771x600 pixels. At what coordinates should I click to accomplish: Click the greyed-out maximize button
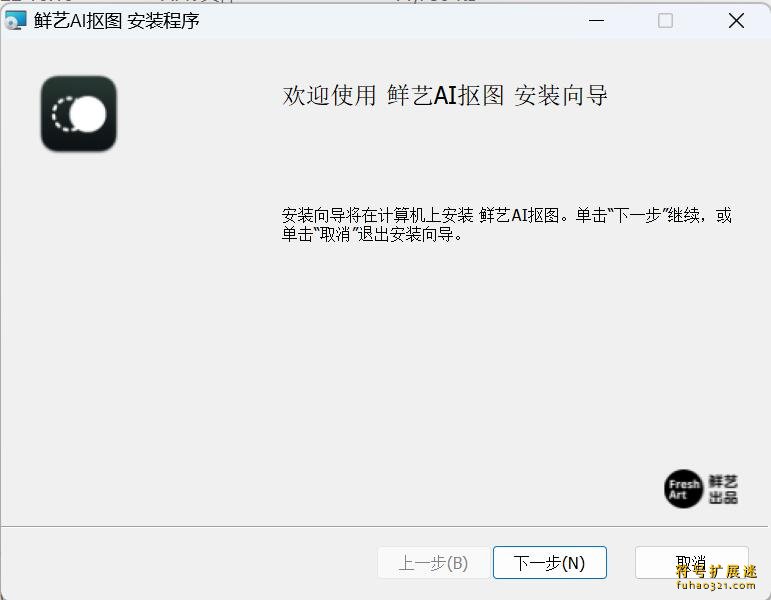(x=665, y=20)
